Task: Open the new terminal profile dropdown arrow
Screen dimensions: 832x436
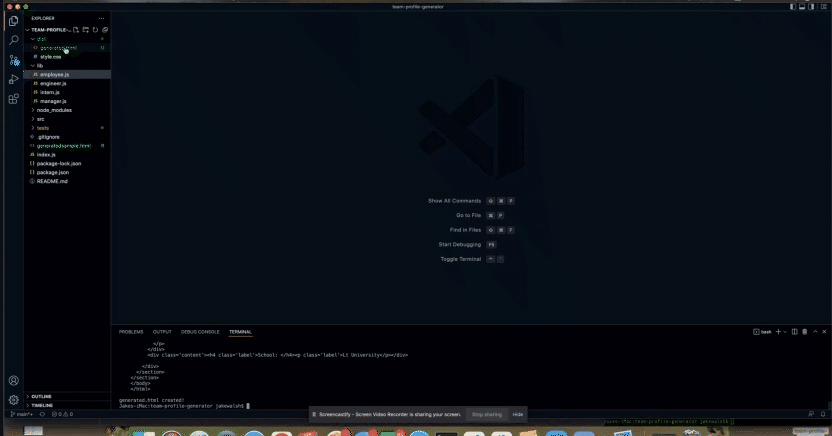Action: coord(785,332)
